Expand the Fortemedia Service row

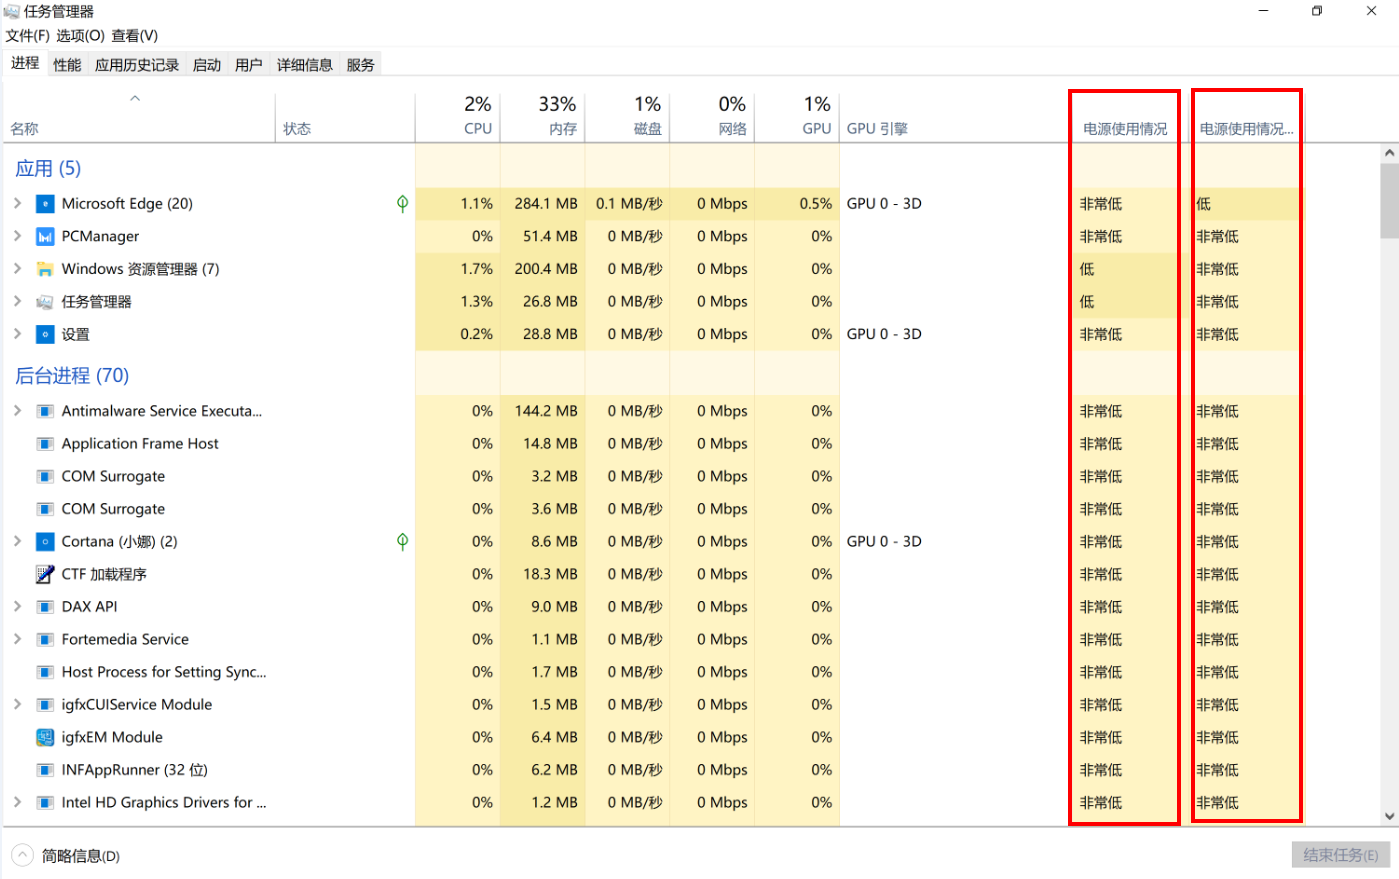point(17,640)
